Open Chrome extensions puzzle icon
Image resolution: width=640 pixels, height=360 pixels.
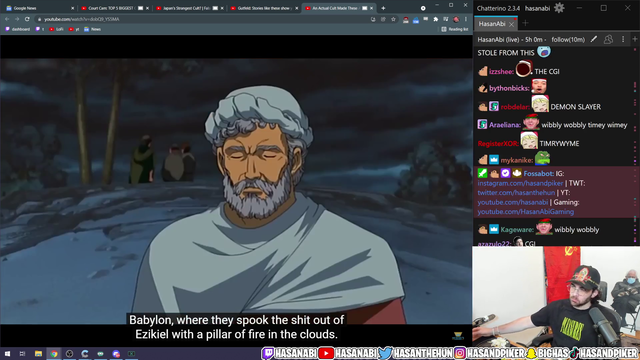click(436, 19)
